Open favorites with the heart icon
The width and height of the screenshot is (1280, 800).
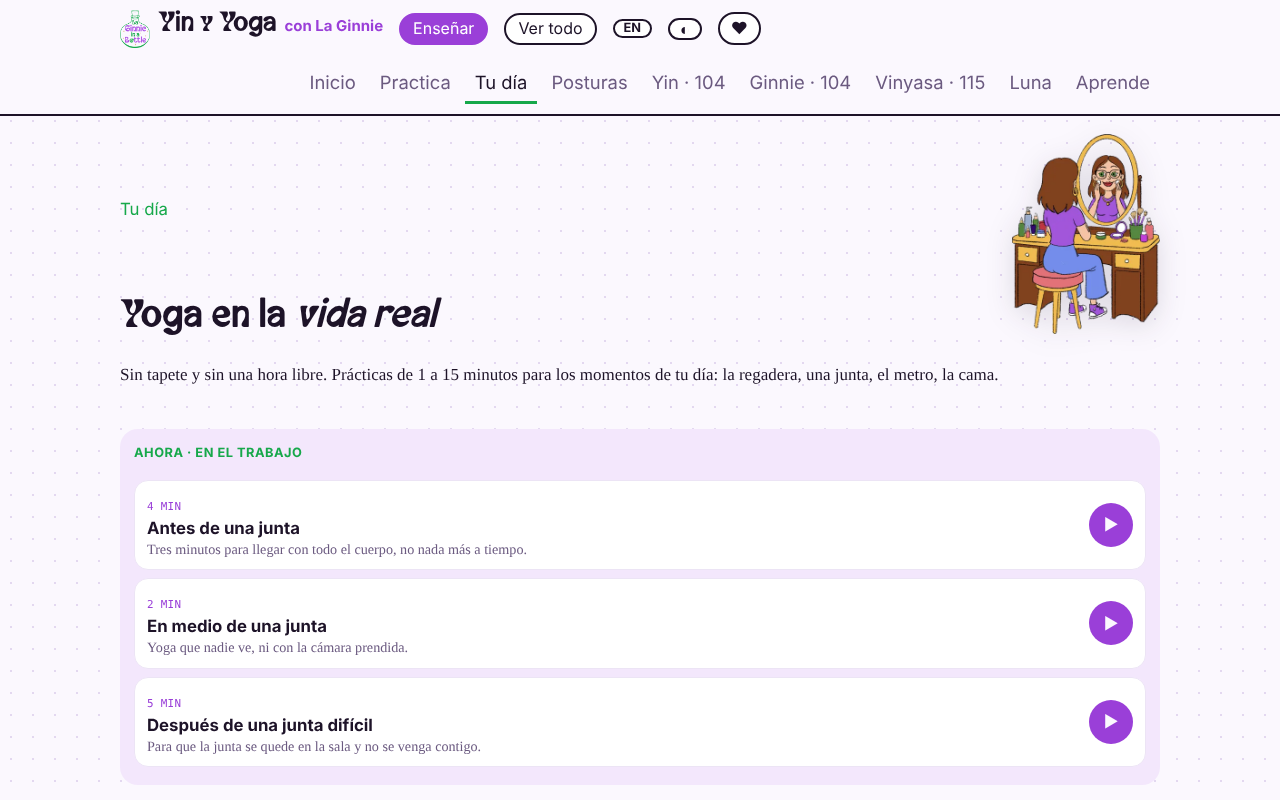tap(739, 28)
